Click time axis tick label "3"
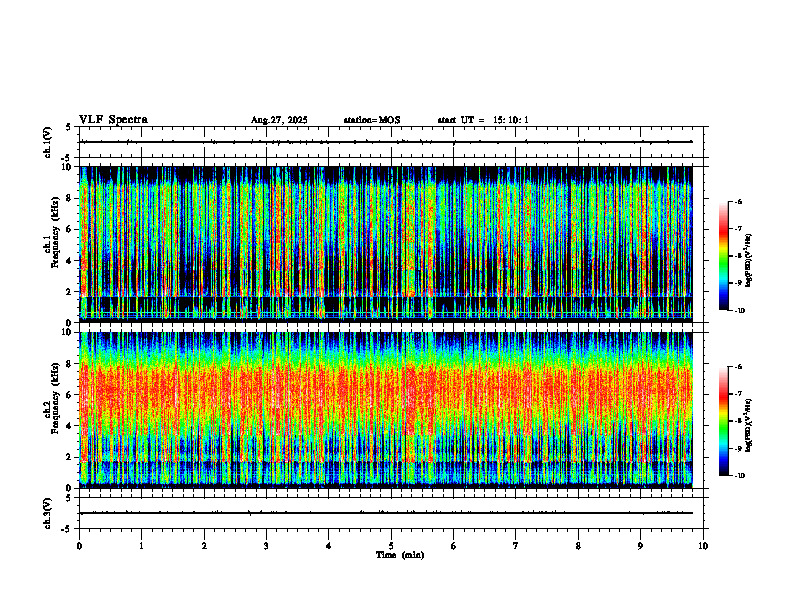This screenshot has width=792, height=612. pyautogui.click(x=266, y=545)
